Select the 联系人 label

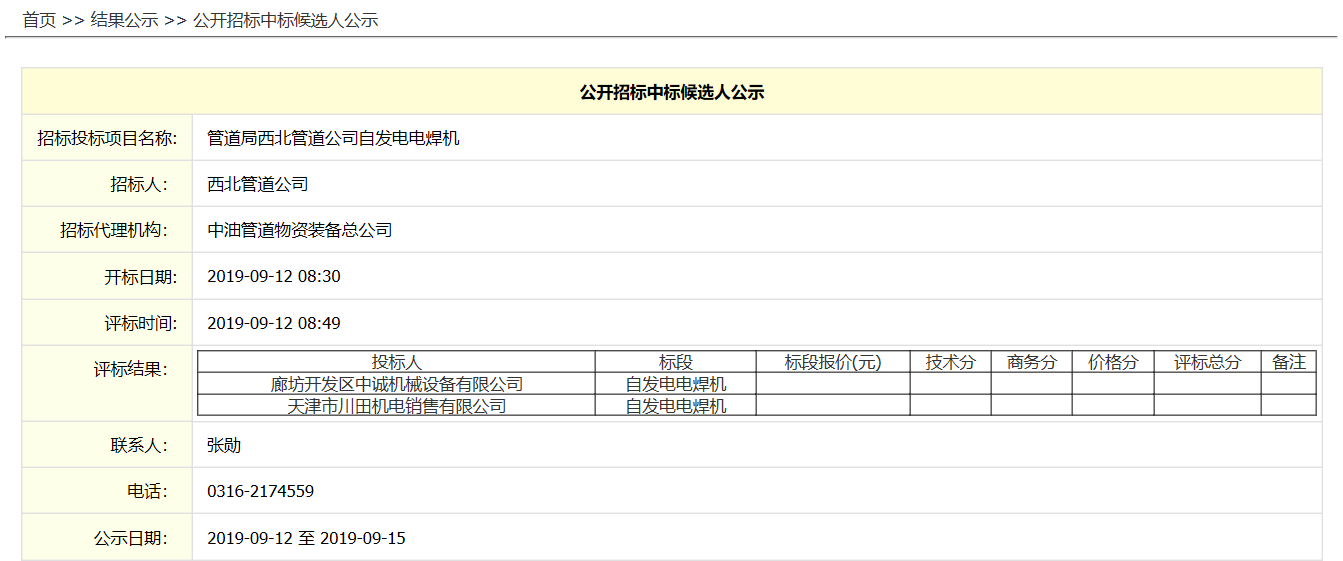pyautogui.click(x=140, y=445)
